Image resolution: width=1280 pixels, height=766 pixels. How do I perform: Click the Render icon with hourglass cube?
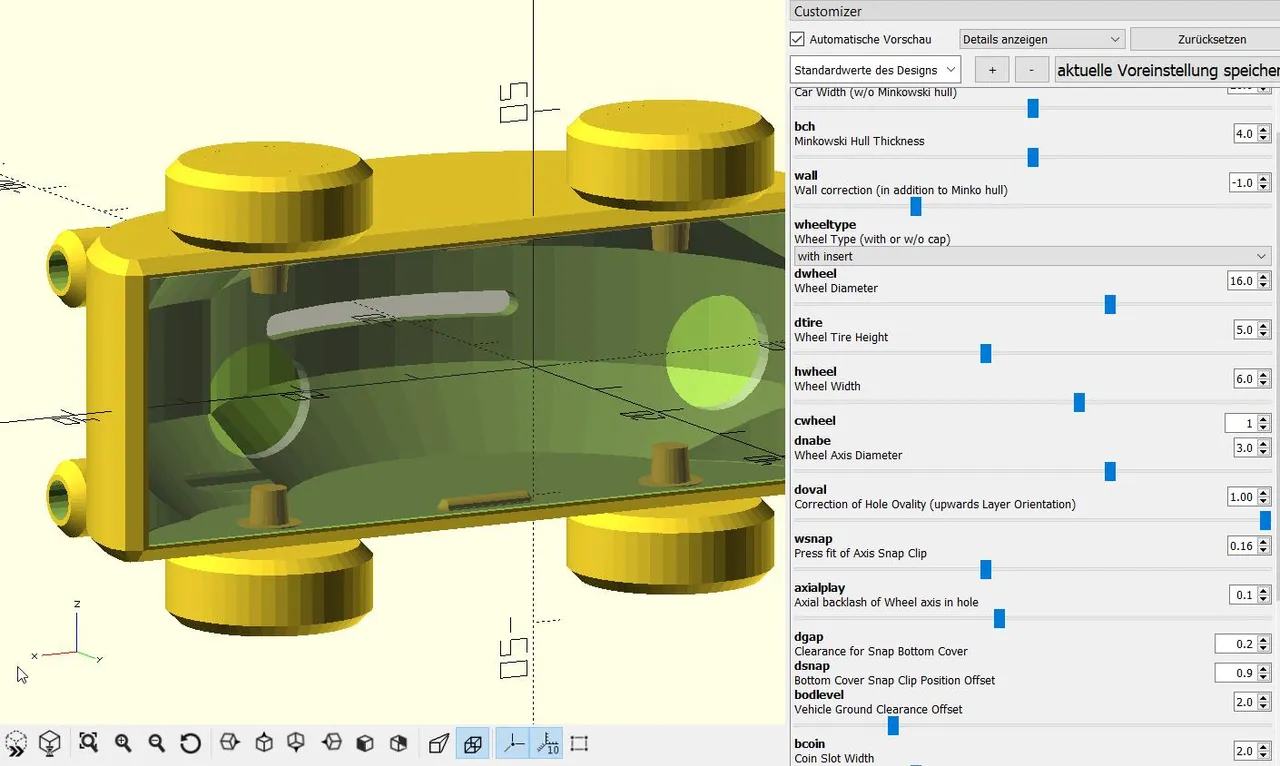tap(50, 743)
